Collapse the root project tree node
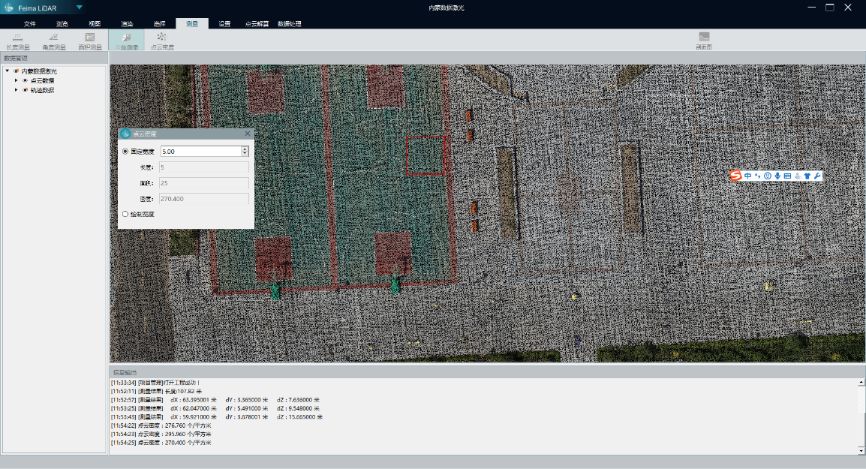Screen dimensions: 866x469 [x=7, y=71]
